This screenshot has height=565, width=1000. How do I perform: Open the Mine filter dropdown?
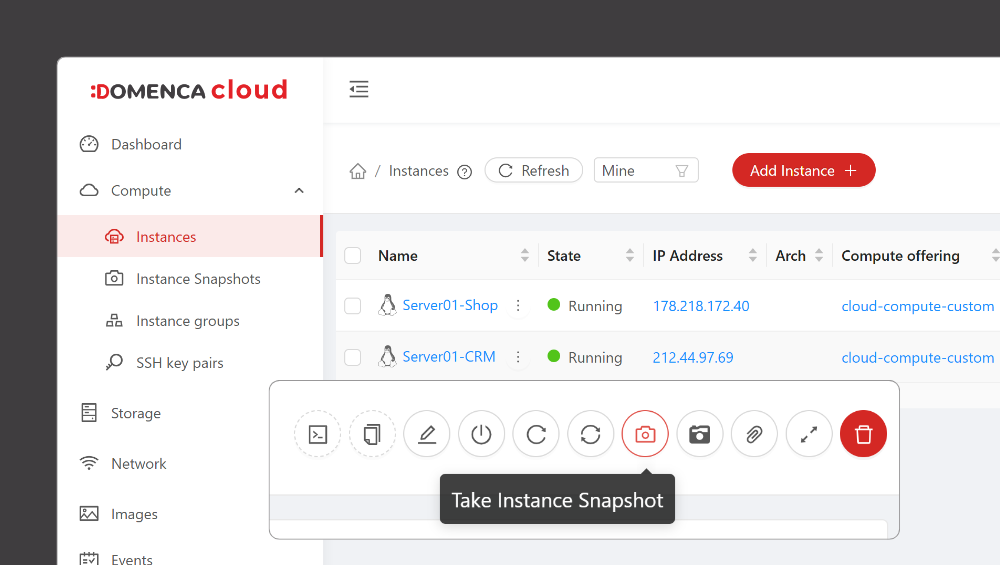click(645, 171)
